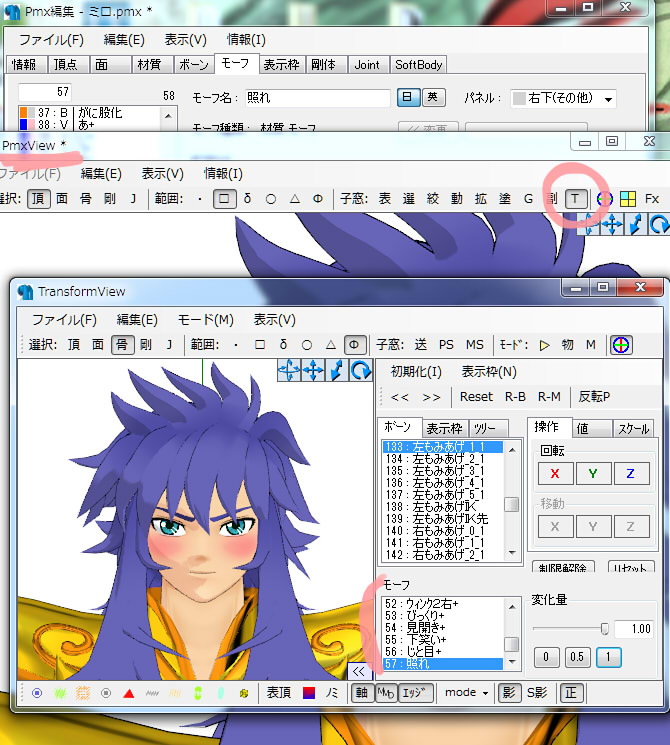The height and width of the screenshot is (745, 670).
Task: Open Fx in the PmxView toolbar
Action: [652, 199]
